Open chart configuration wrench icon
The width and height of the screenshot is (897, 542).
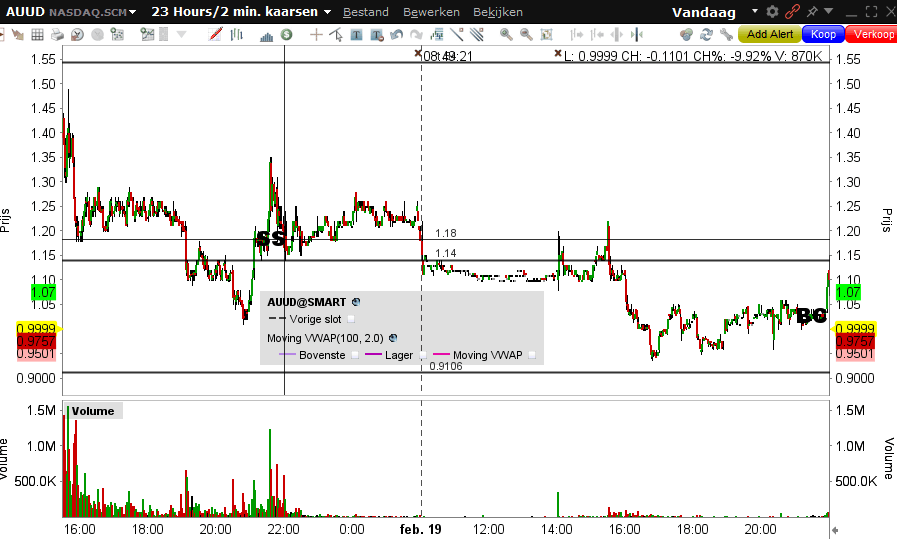(x=727, y=35)
